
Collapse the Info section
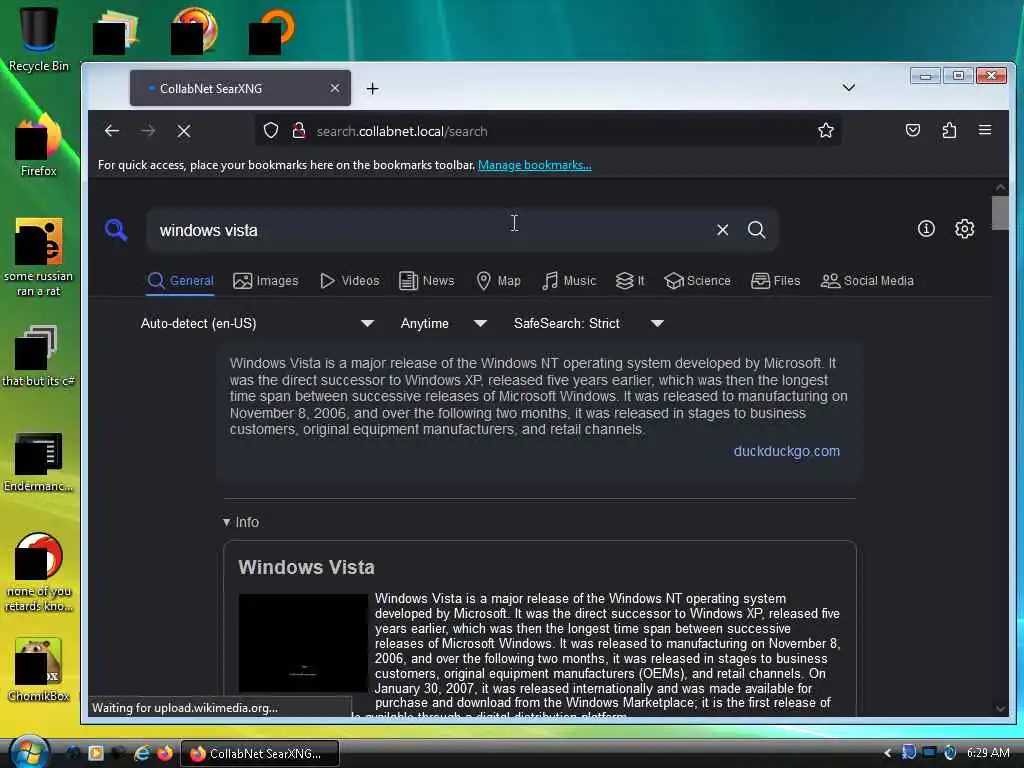pyautogui.click(x=241, y=522)
